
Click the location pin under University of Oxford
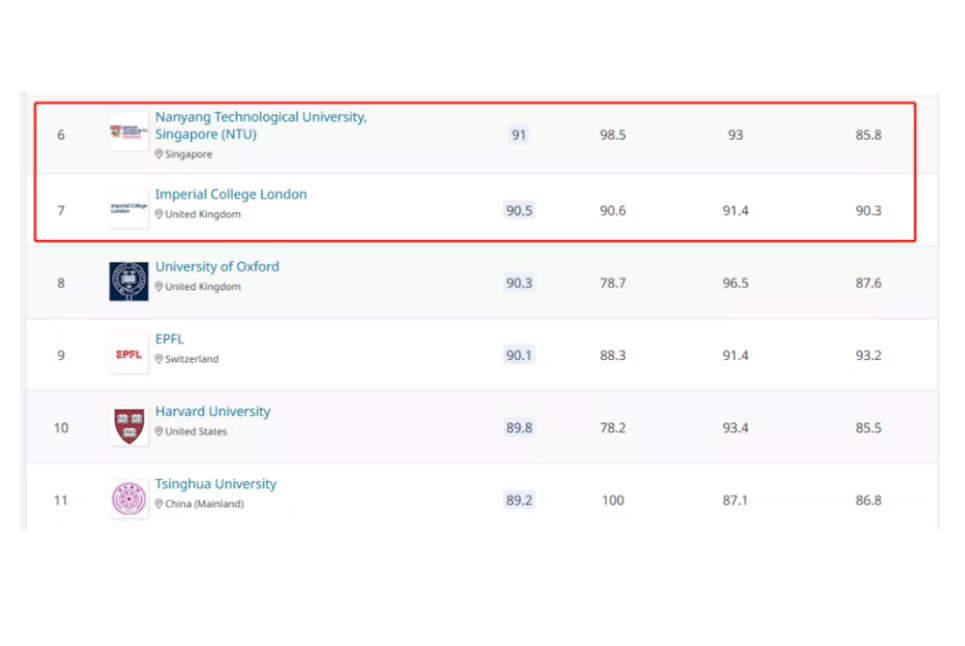click(x=159, y=287)
